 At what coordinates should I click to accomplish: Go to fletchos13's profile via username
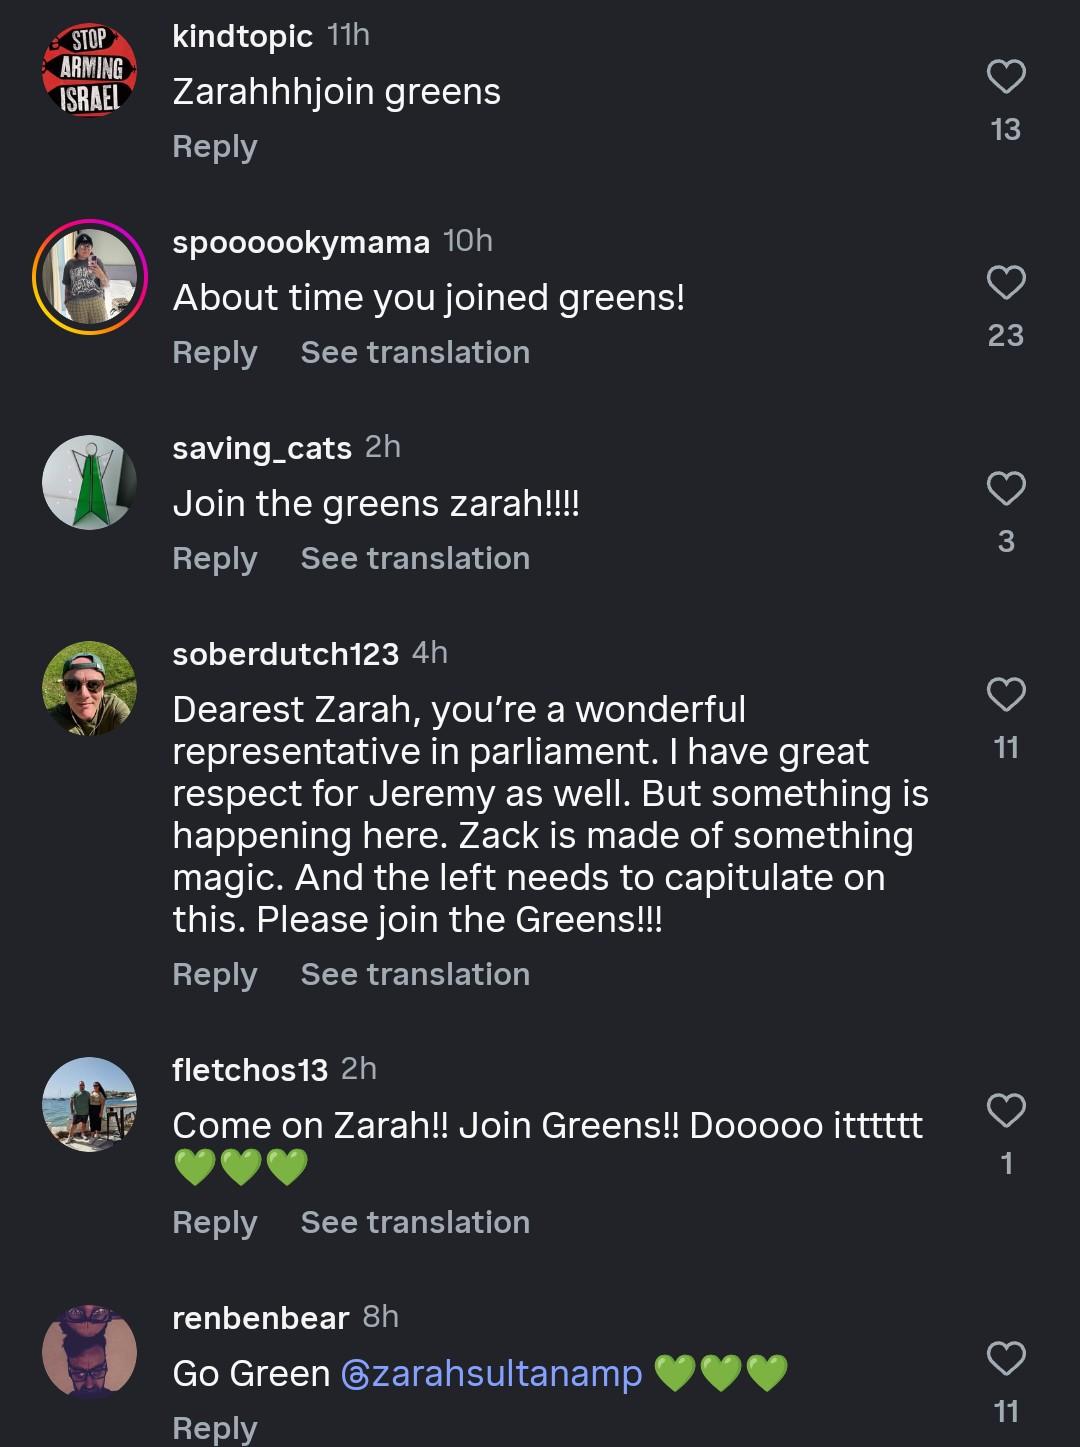249,1070
